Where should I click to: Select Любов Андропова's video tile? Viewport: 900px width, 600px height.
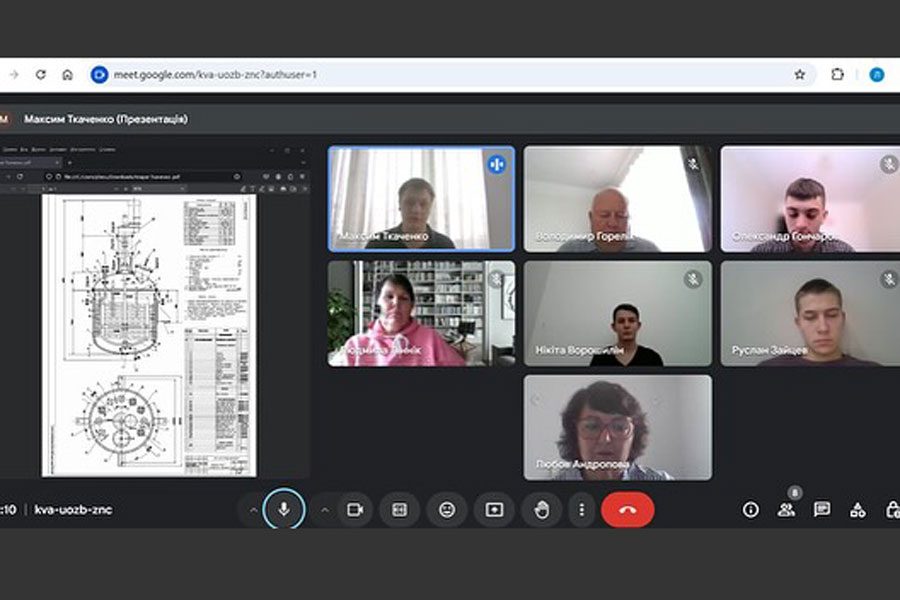point(618,428)
